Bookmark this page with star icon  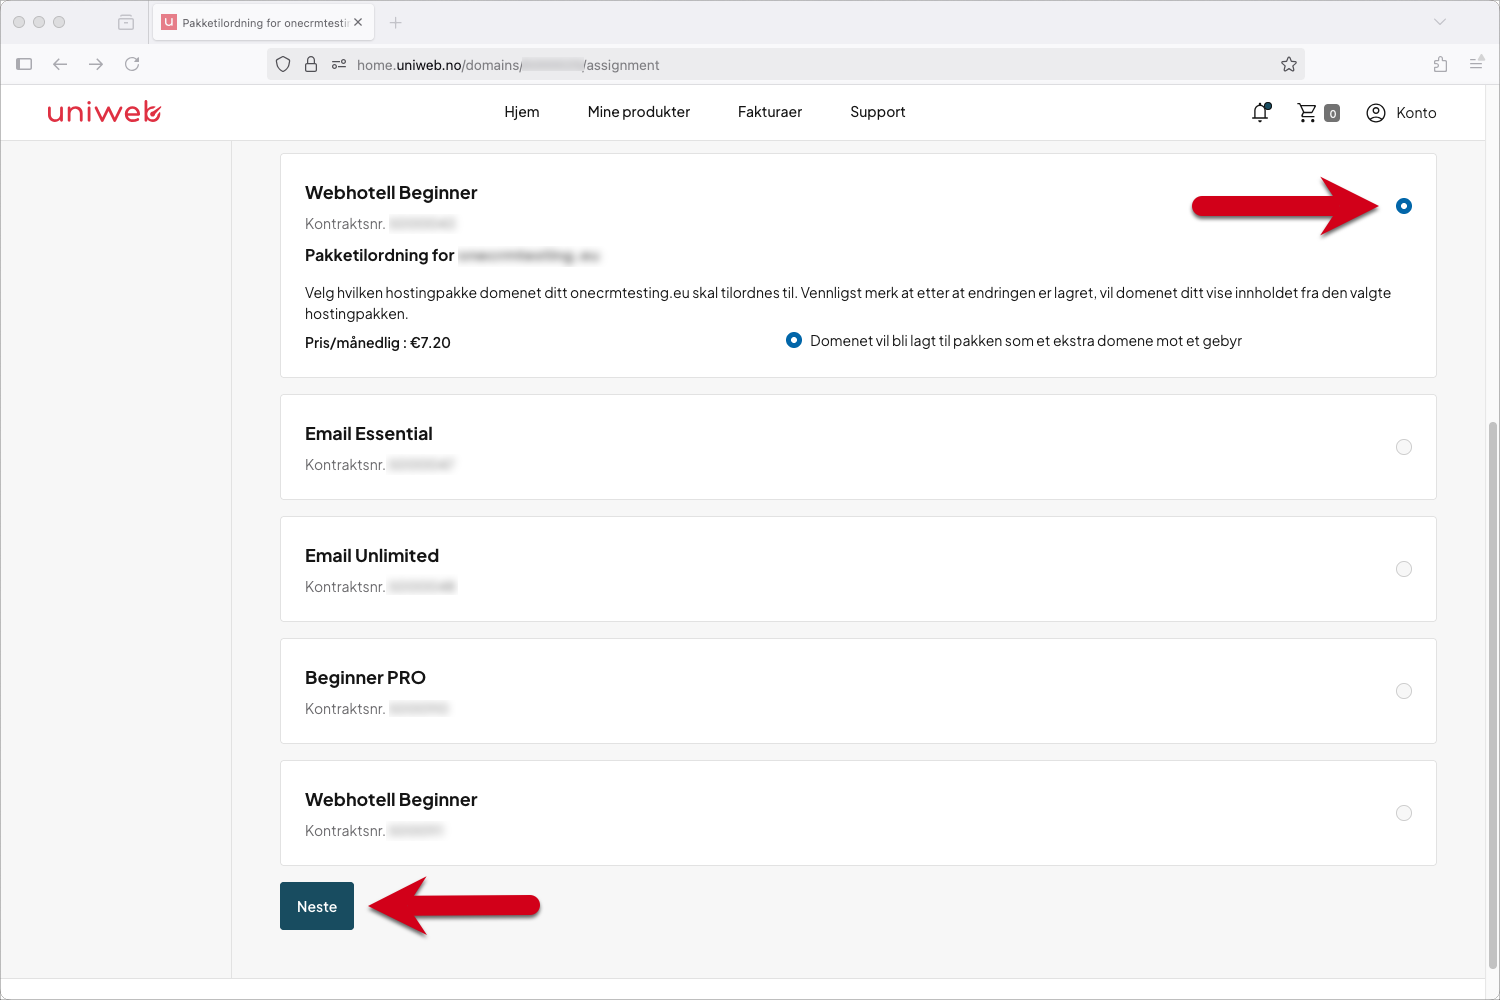[x=1289, y=65]
